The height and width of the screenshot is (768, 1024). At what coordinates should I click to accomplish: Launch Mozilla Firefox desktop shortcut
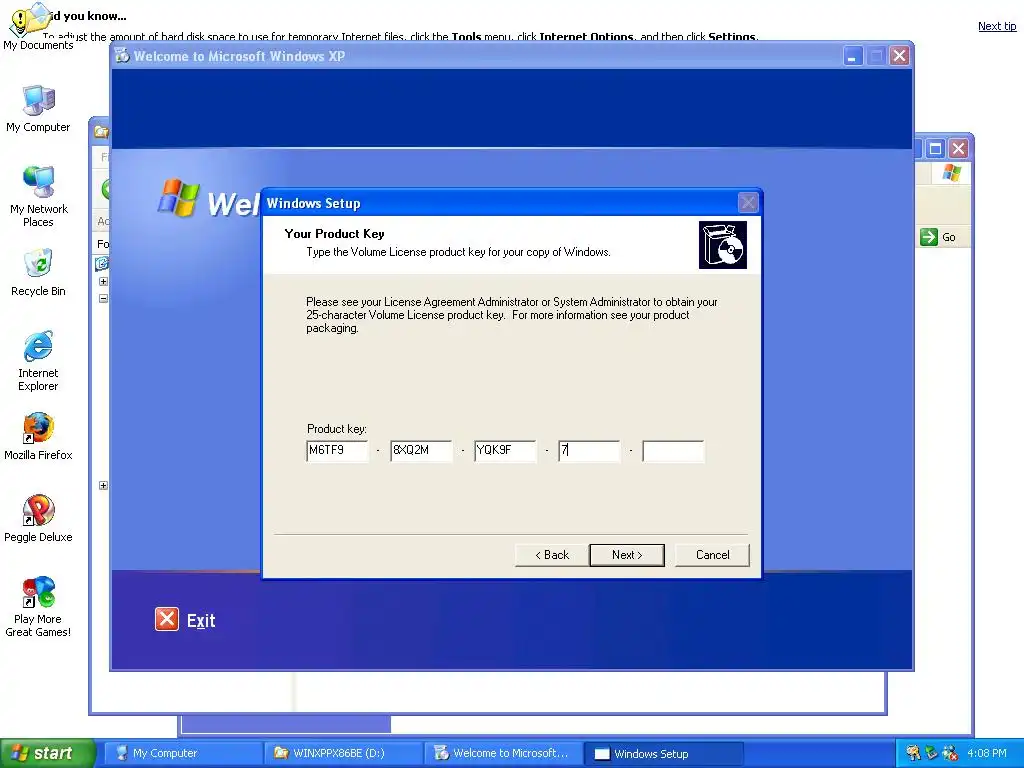pyautogui.click(x=38, y=436)
